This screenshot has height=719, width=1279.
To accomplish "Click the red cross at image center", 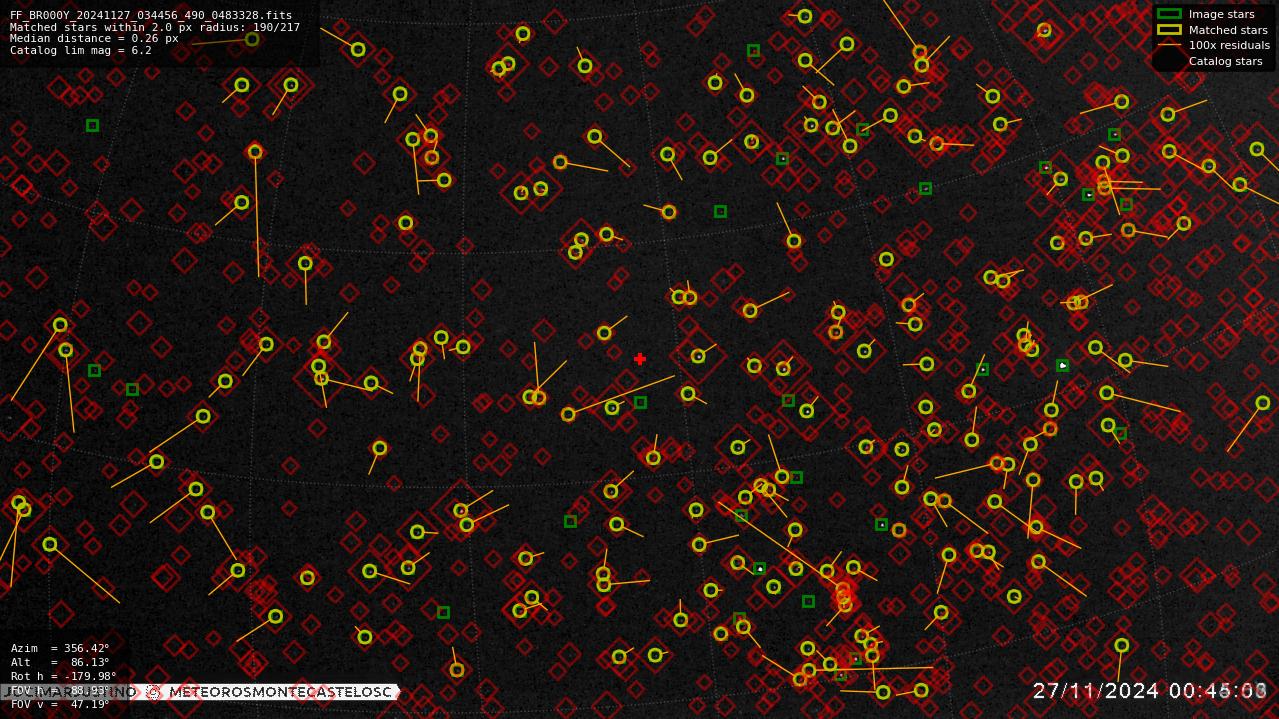I will [x=640, y=359].
